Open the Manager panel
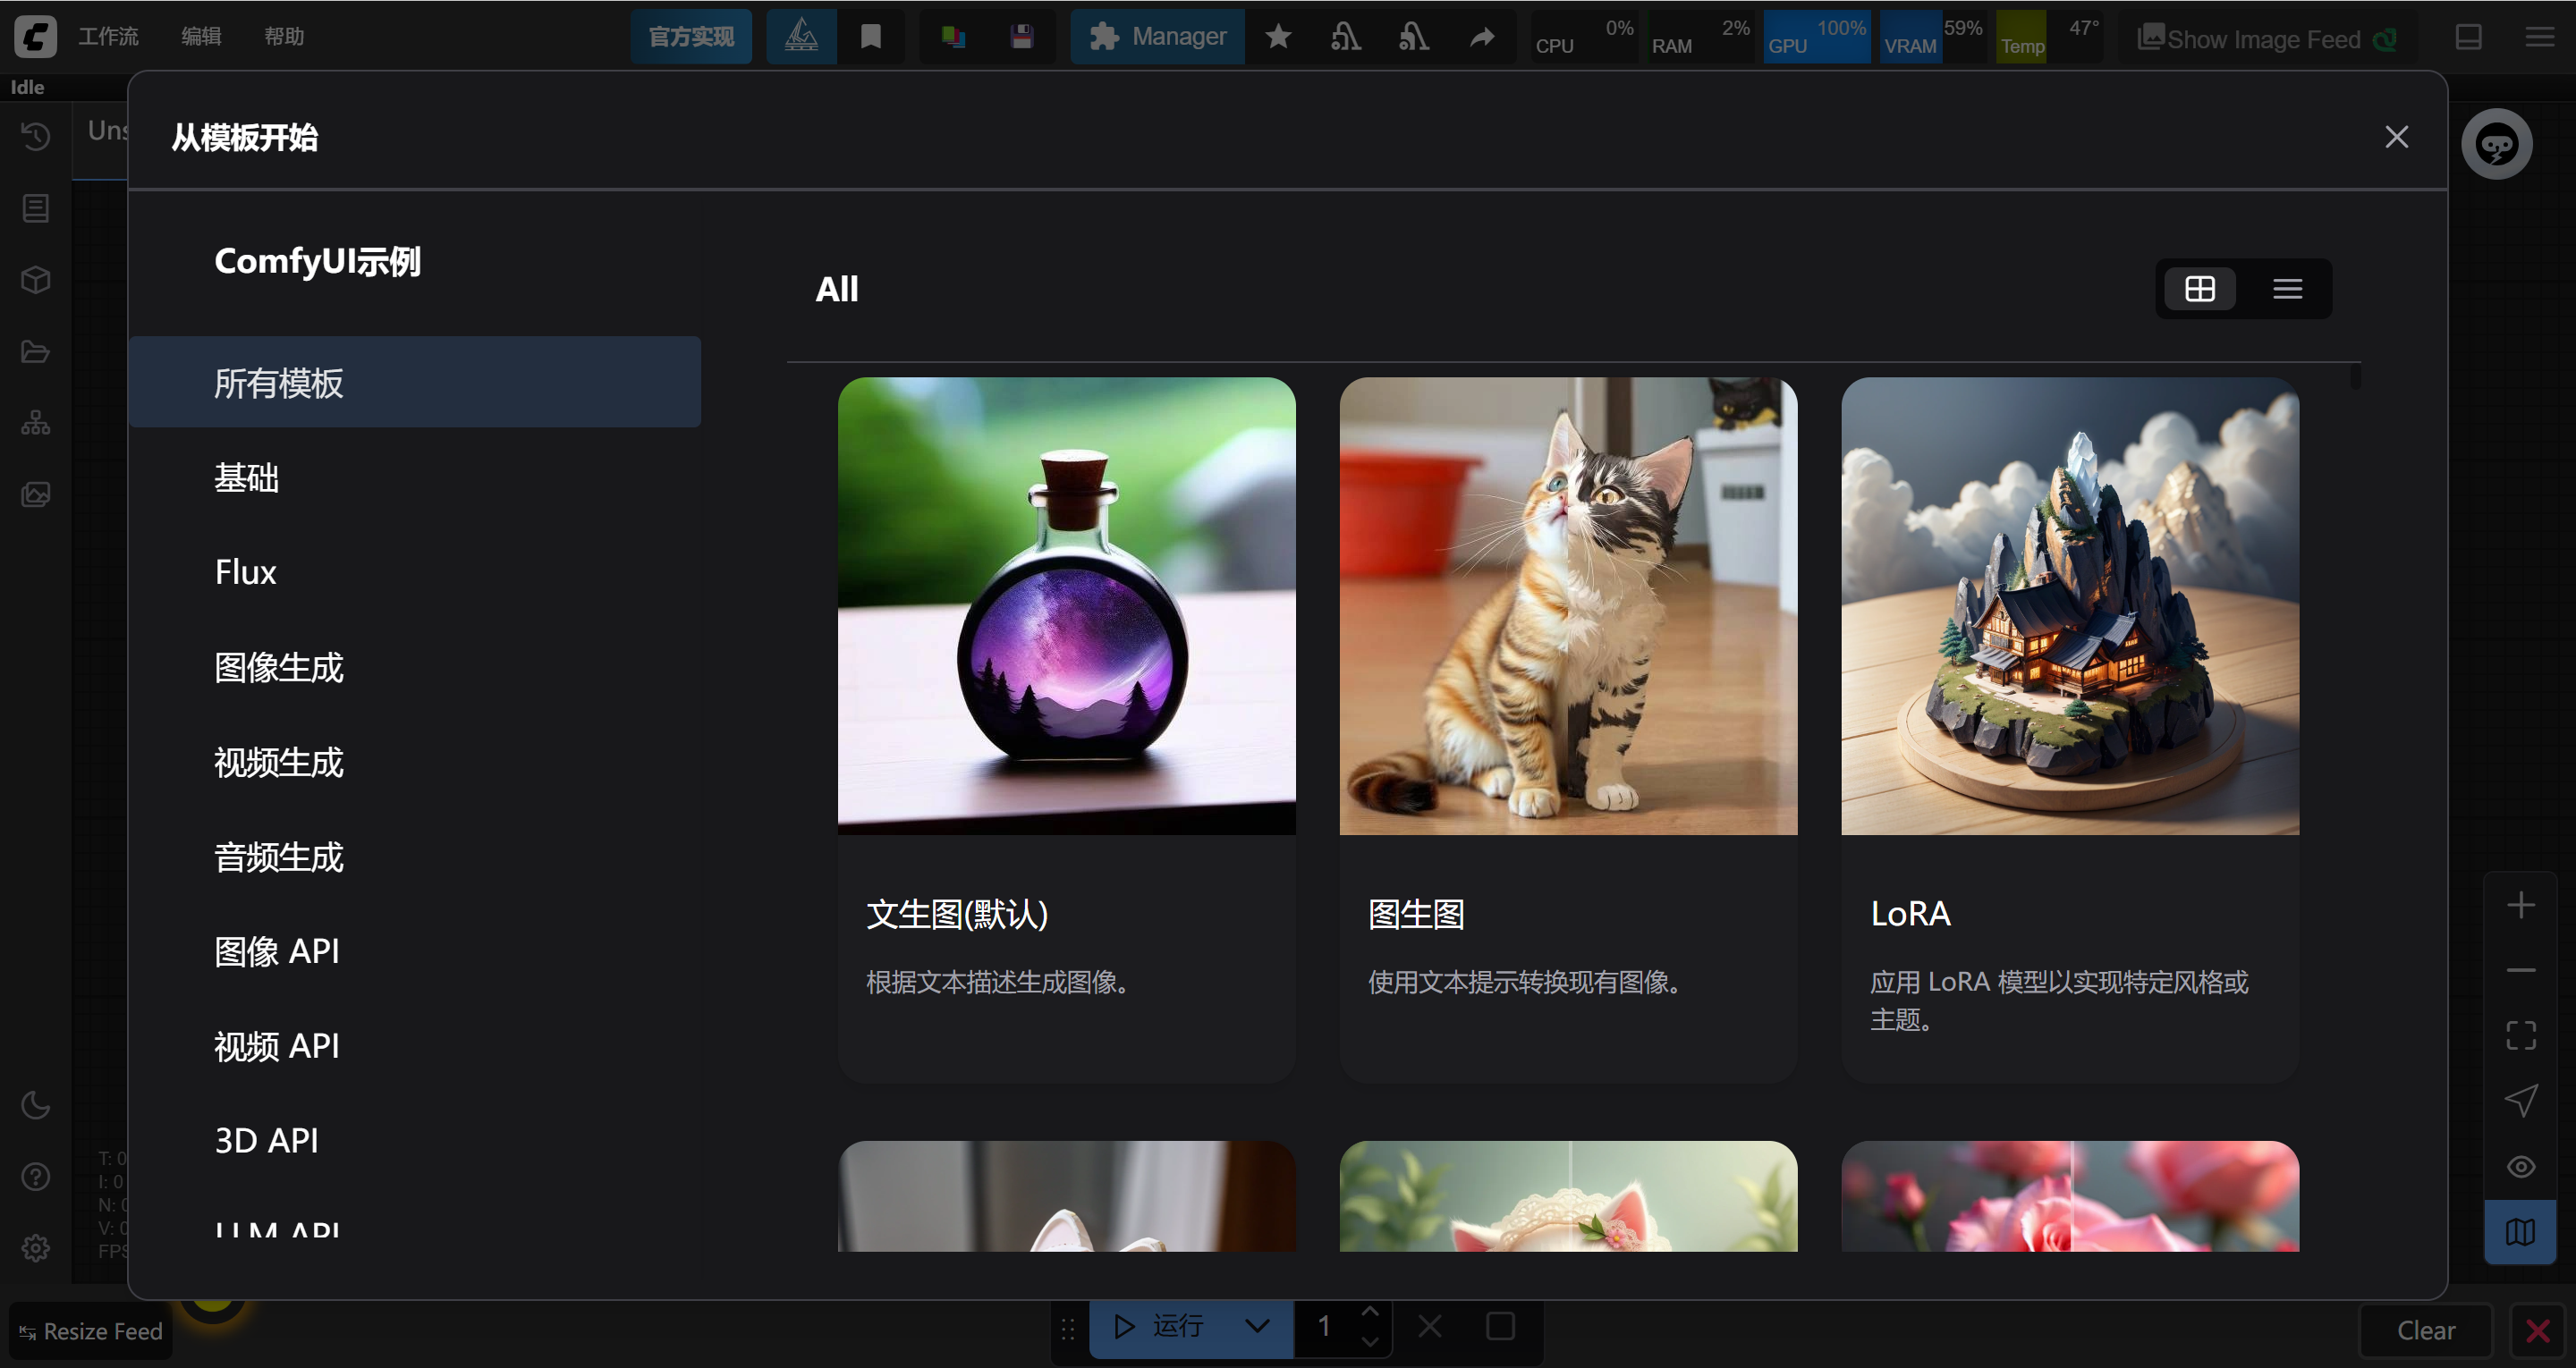The width and height of the screenshot is (2576, 1368). pyautogui.click(x=1157, y=36)
